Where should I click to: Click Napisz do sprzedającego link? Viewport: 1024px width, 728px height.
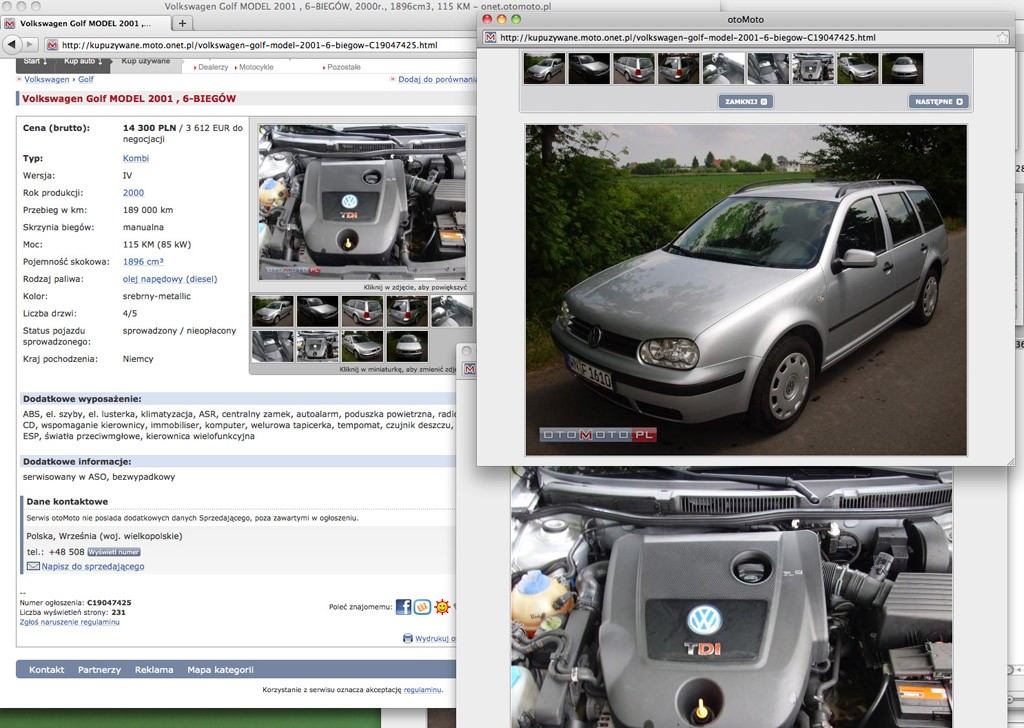pos(93,566)
